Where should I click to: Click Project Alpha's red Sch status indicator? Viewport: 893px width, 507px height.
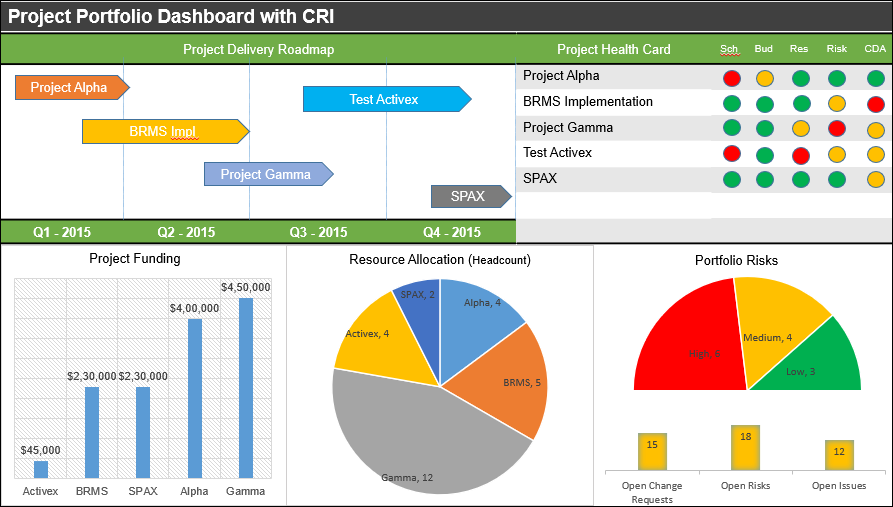click(731, 78)
